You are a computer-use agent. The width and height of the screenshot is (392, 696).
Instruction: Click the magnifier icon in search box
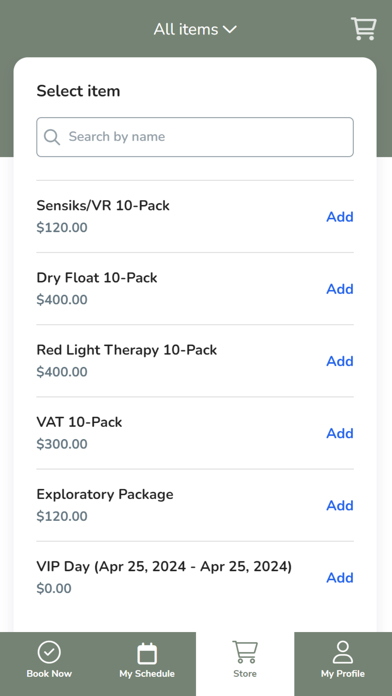tap(52, 137)
